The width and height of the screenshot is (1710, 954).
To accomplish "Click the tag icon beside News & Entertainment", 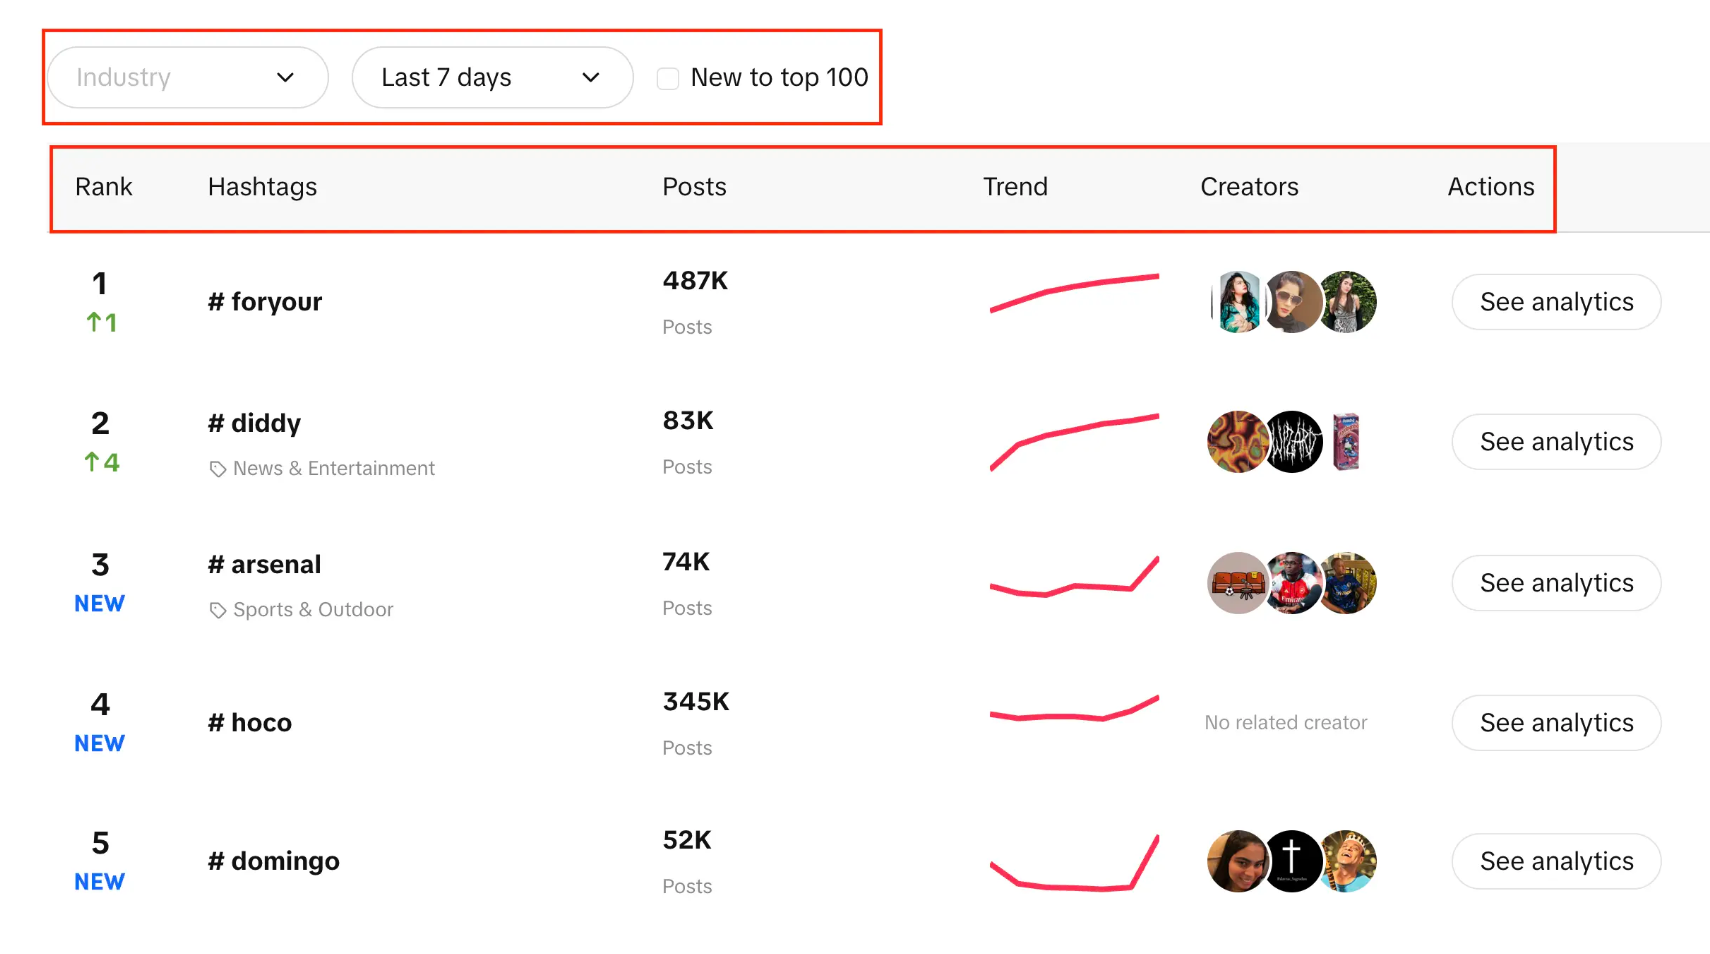I will click(217, 469).
